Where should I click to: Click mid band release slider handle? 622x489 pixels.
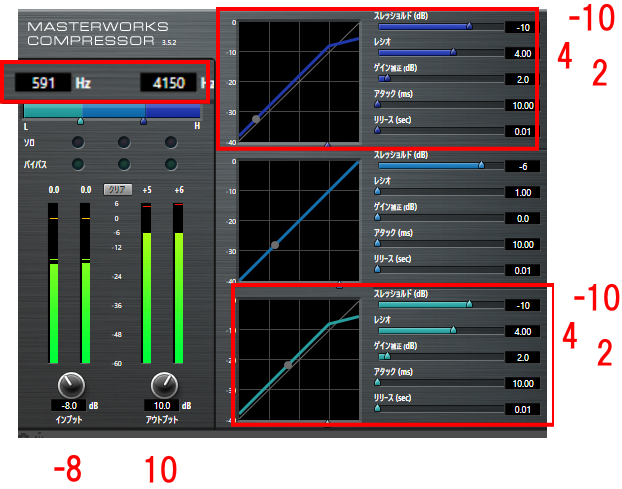378,269
